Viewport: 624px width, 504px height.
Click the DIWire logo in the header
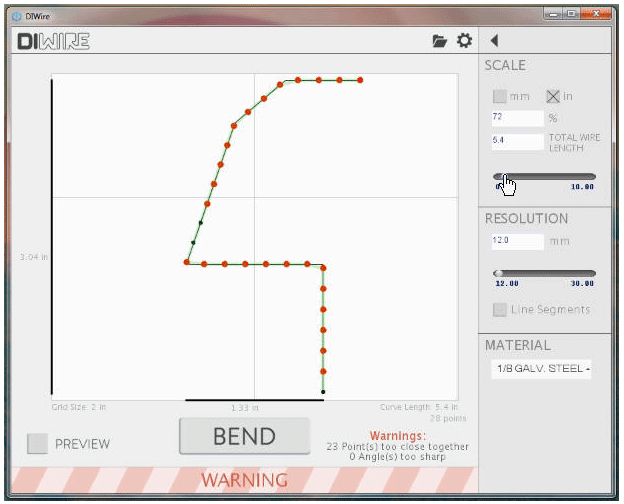pyautogui.click(x=53, y=41)
